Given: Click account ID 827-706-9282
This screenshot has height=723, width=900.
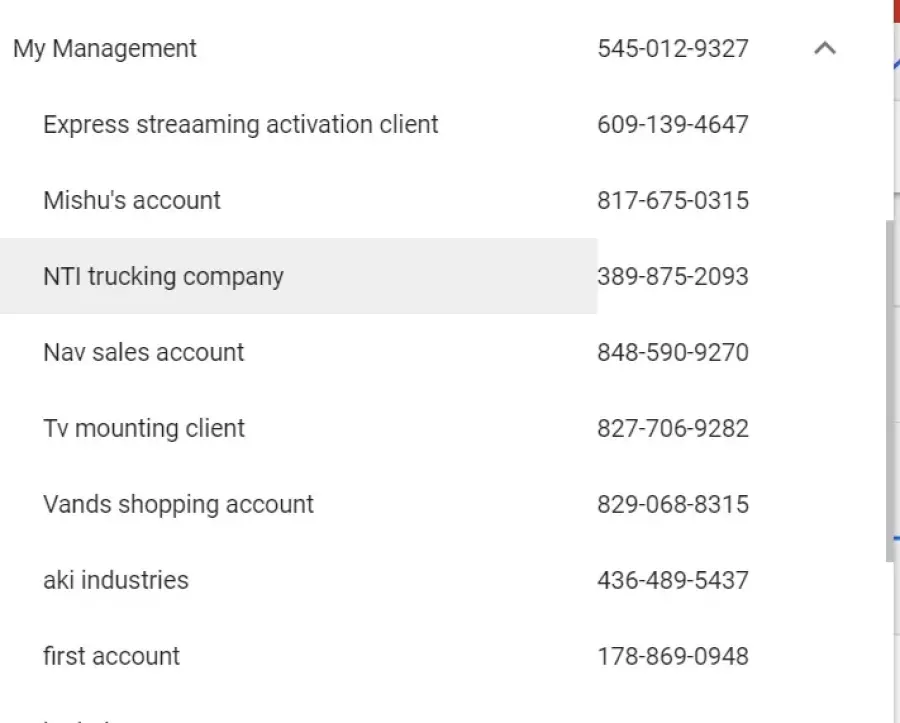Looking at the screenshot, I should pos(672,428).
